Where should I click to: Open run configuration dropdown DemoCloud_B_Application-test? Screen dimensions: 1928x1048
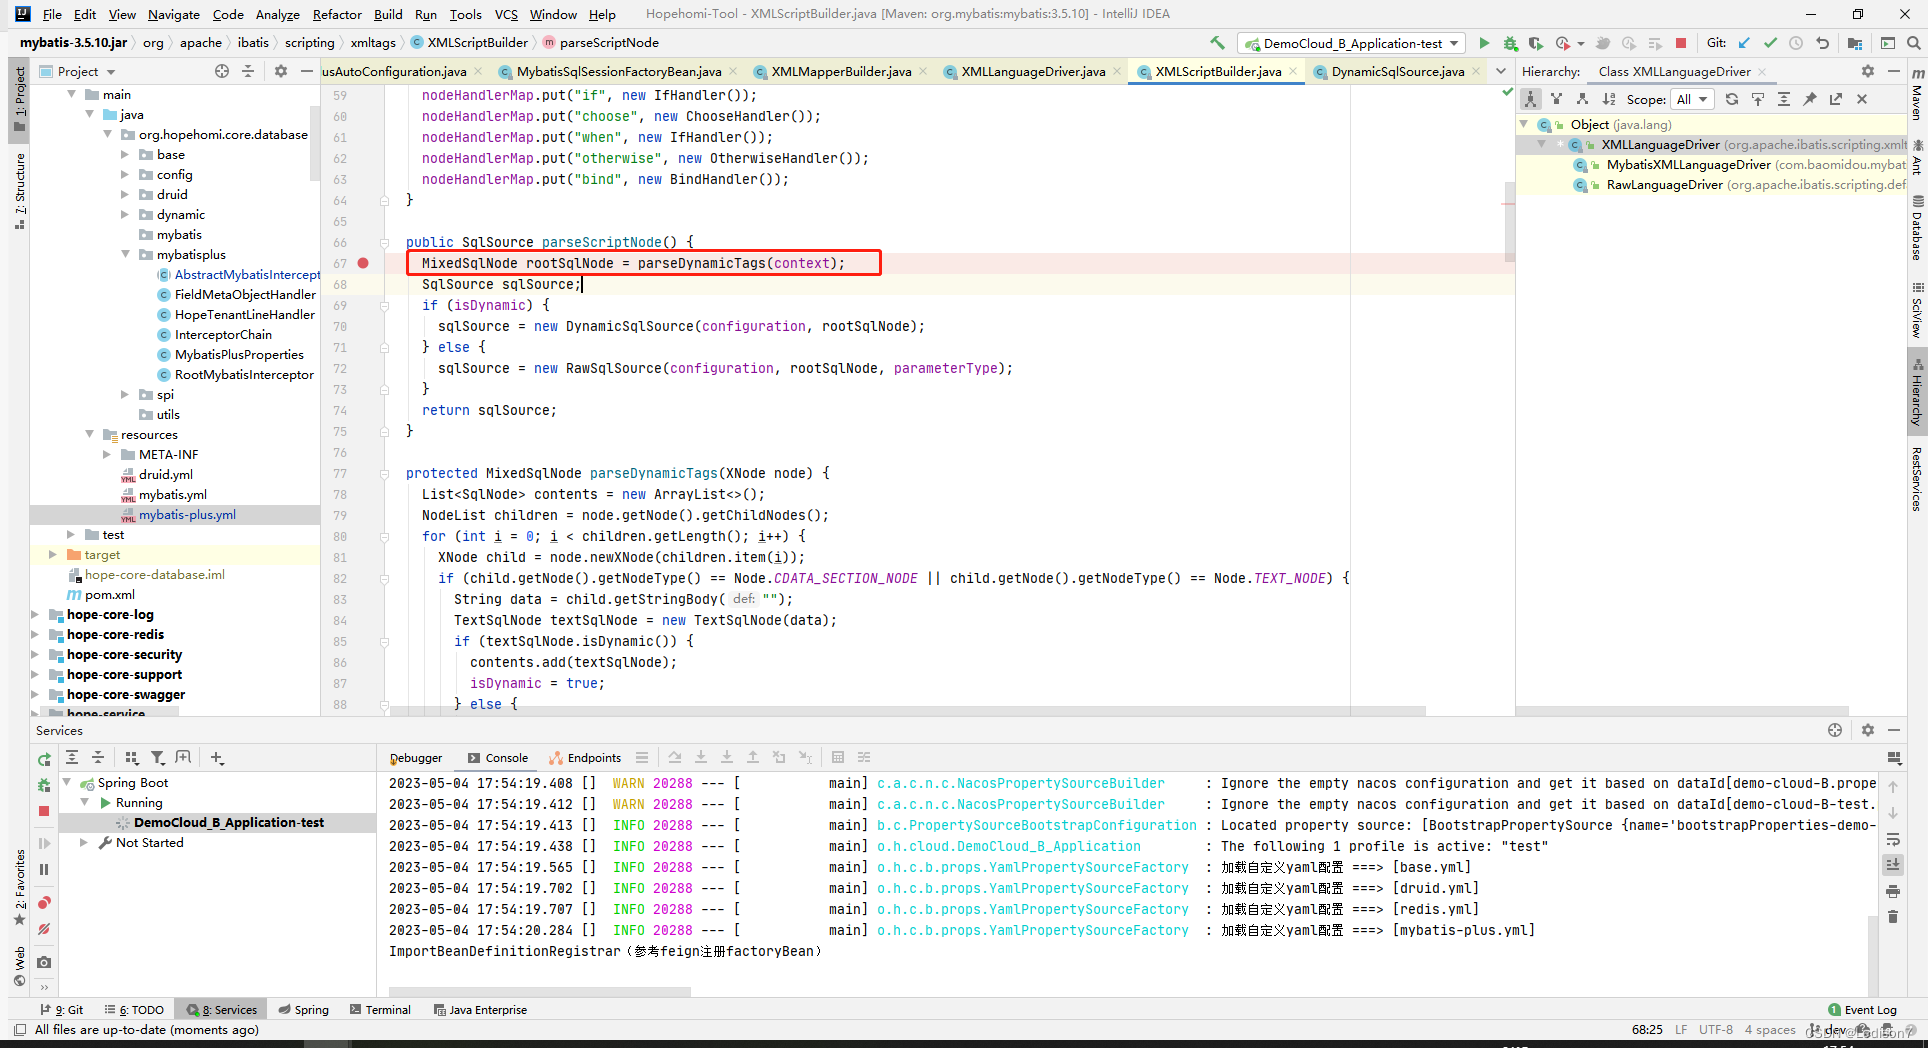click(1352, 43)
